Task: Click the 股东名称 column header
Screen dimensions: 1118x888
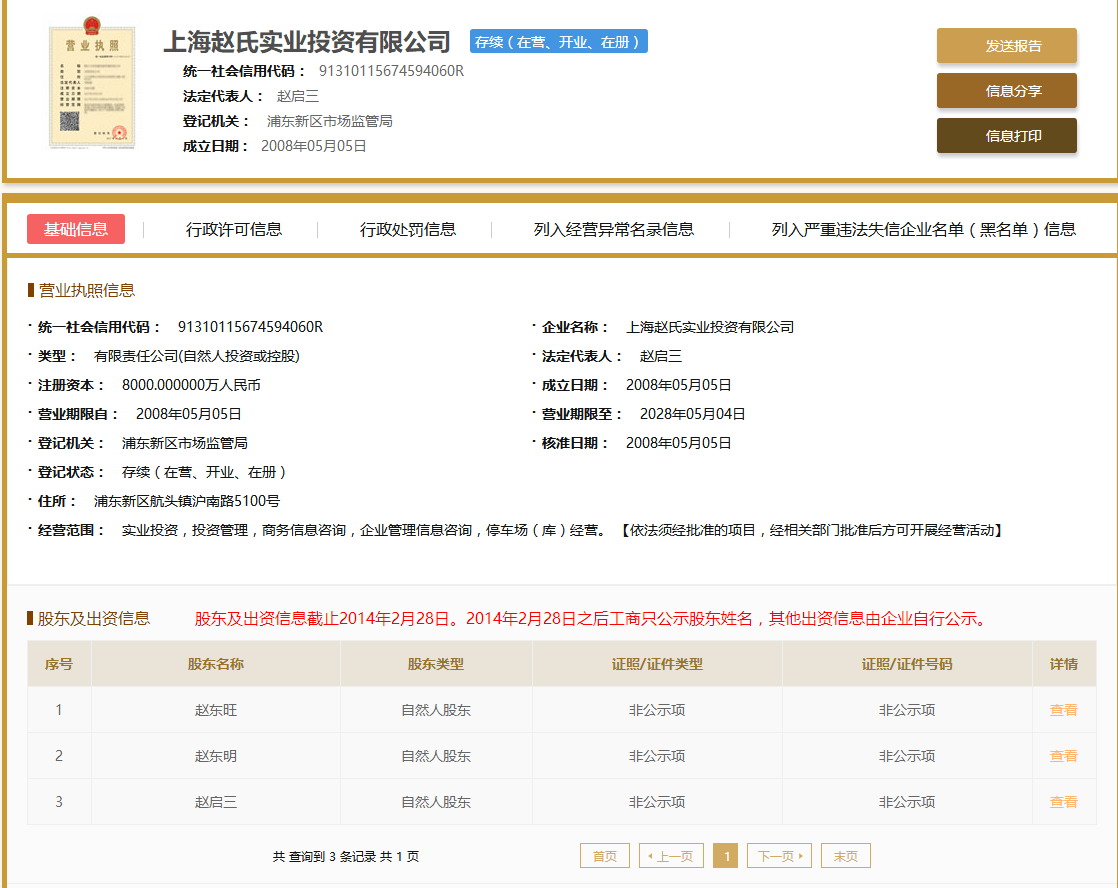Action: pos(216,664)
